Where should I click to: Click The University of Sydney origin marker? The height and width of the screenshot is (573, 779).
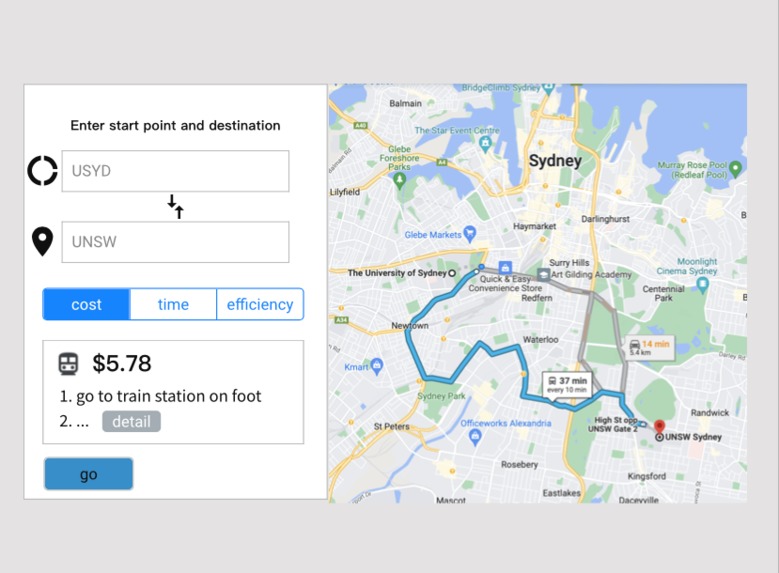pos(452,273)
